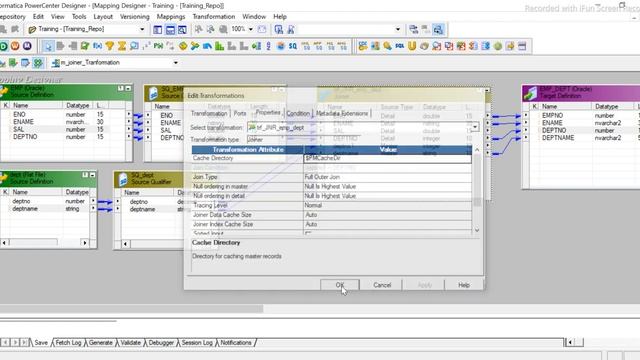Screen dimensions: 640x360
Task: Click Auto value for Joiner Data Cache Size
Action: 388,215
